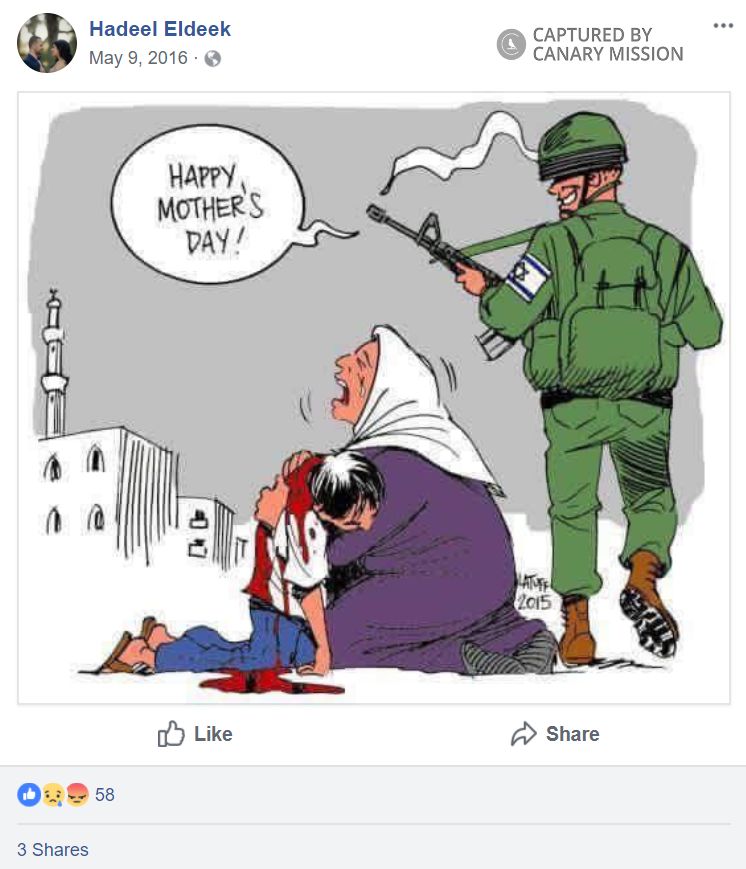The image size is (746, 869).
Task: Open the 58 reactions count
Action: (x=105, y=794)
